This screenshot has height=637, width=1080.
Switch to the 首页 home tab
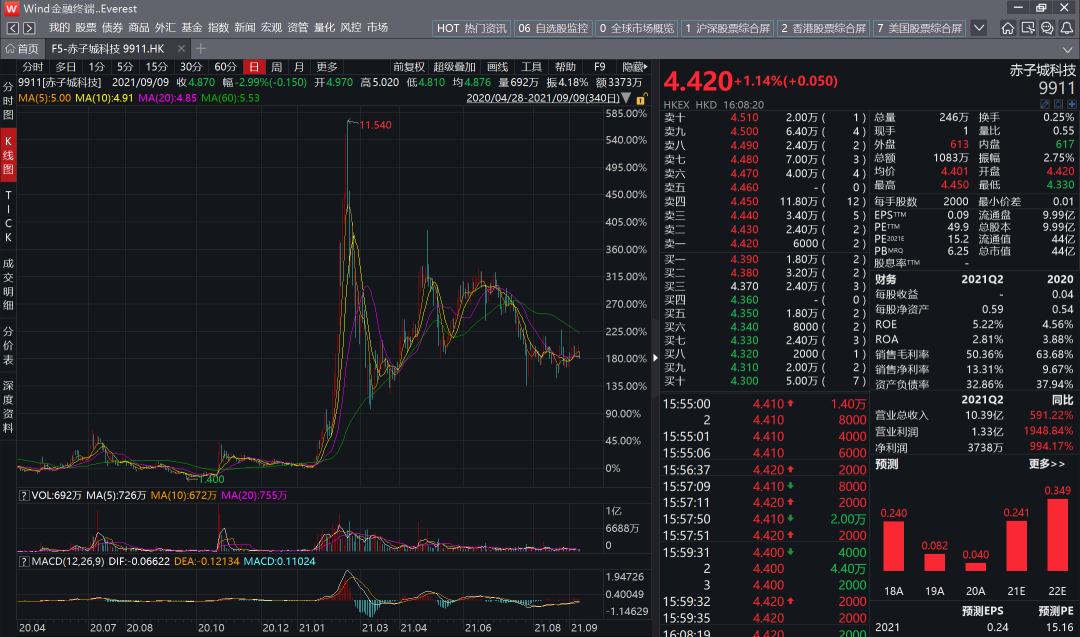(x=22, y=49)
